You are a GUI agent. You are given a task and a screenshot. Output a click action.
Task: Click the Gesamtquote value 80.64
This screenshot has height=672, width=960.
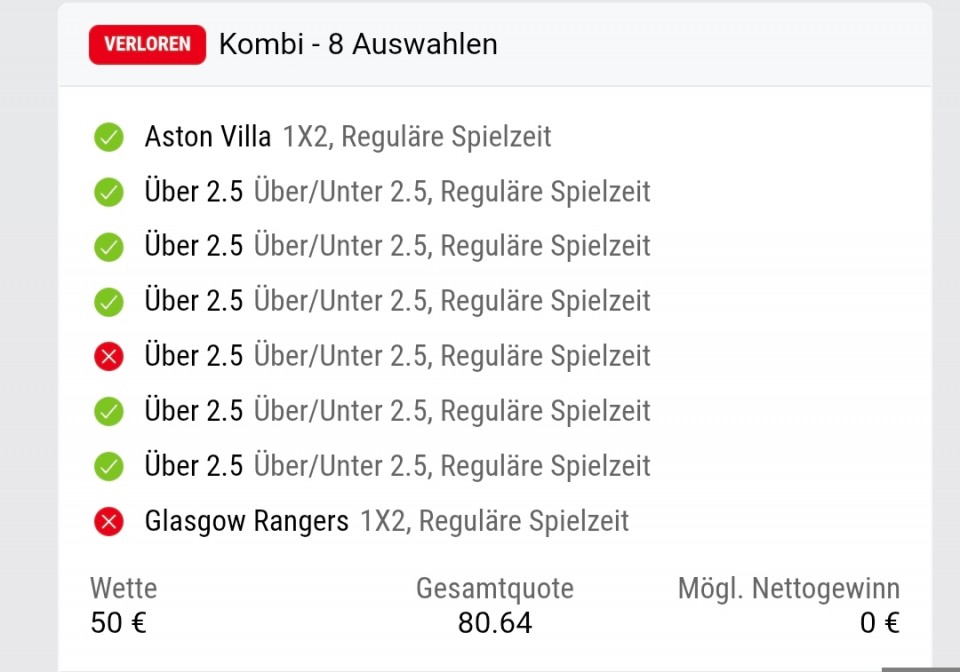(x=495, y=623)
